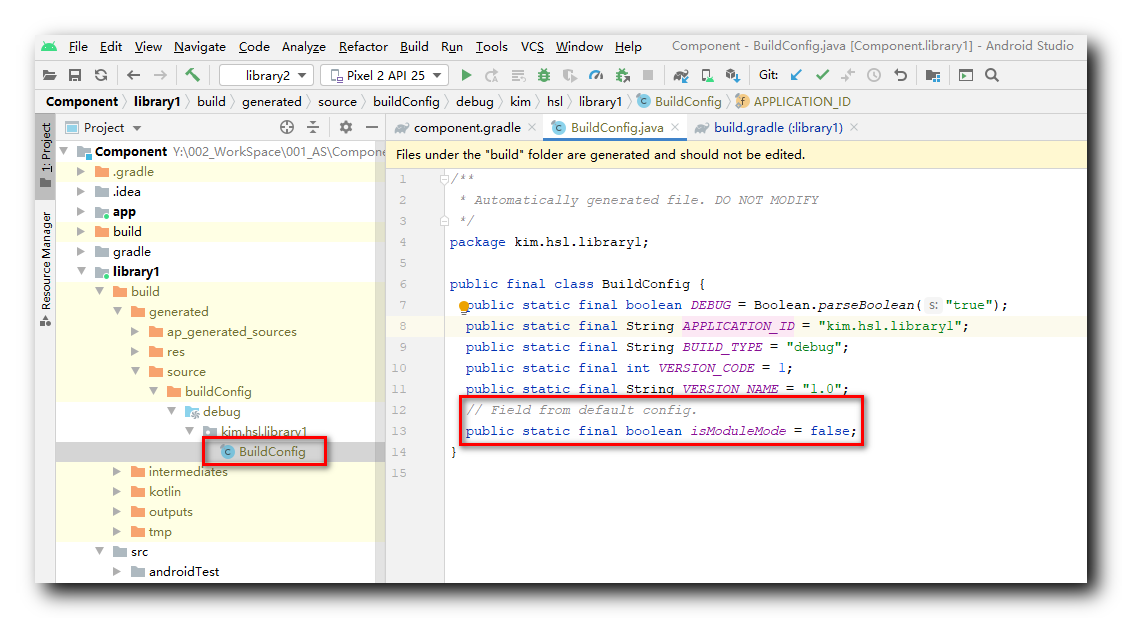Expand the .gradle folder
1122x618 pixels.
(81, 172)
